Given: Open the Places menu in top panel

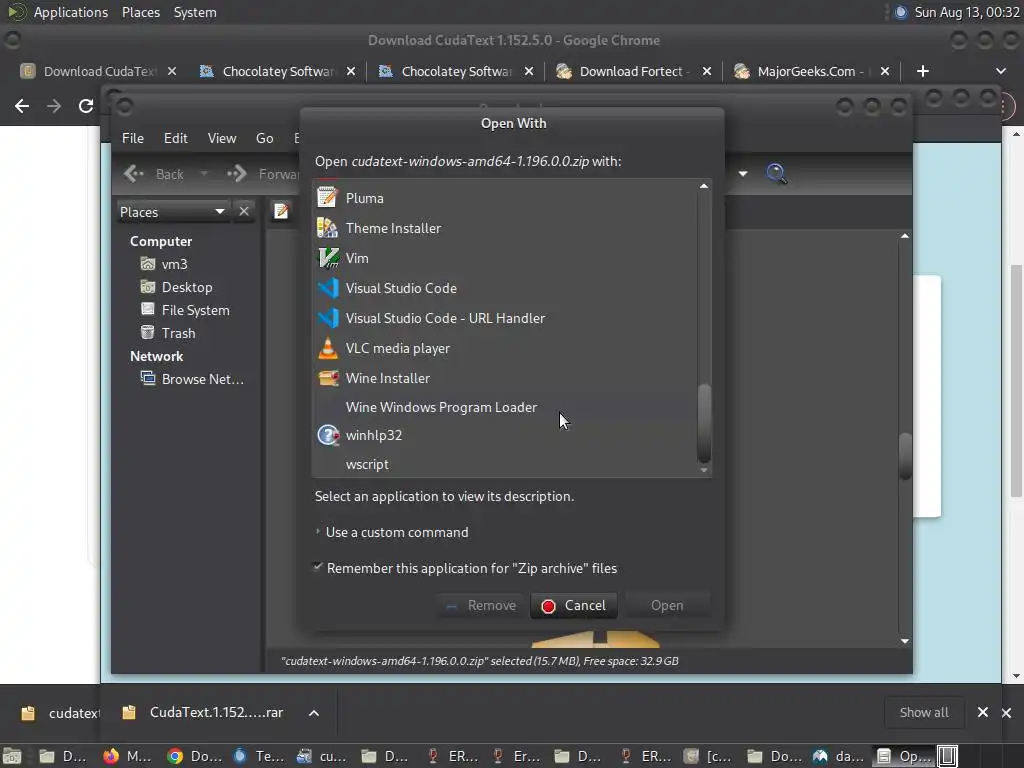Looking at the screenshot, I should [x=141, y=12].
